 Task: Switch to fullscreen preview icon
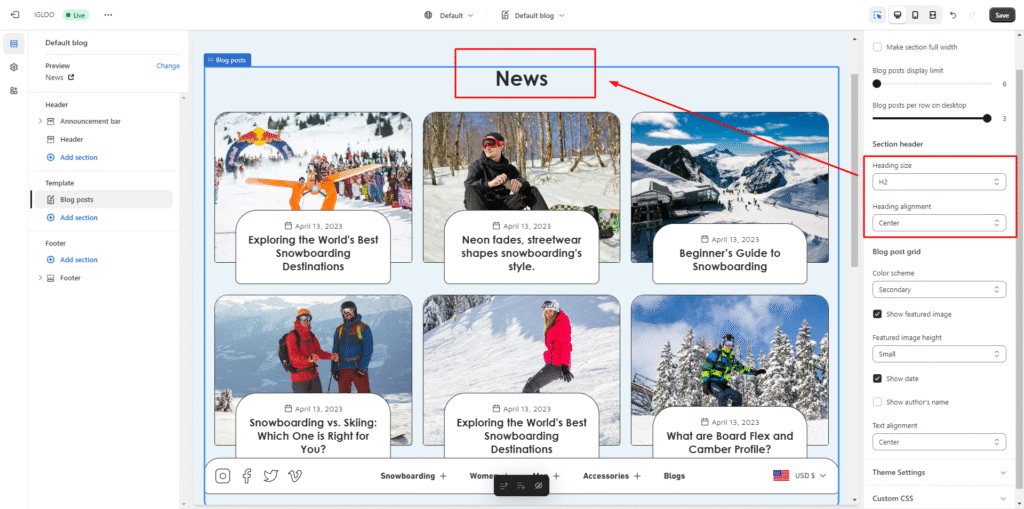click(x=932, y=15)
